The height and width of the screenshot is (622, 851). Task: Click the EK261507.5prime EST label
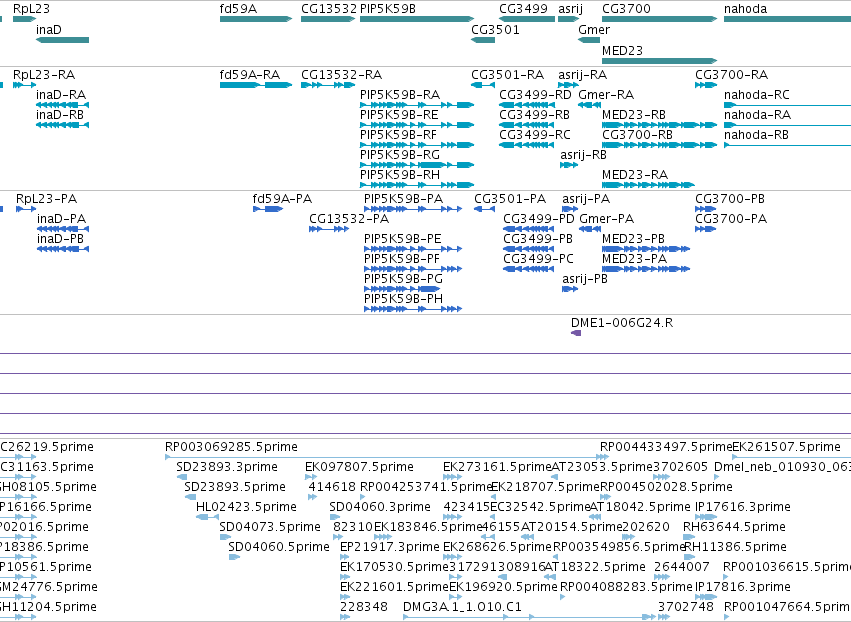point(786,447)
